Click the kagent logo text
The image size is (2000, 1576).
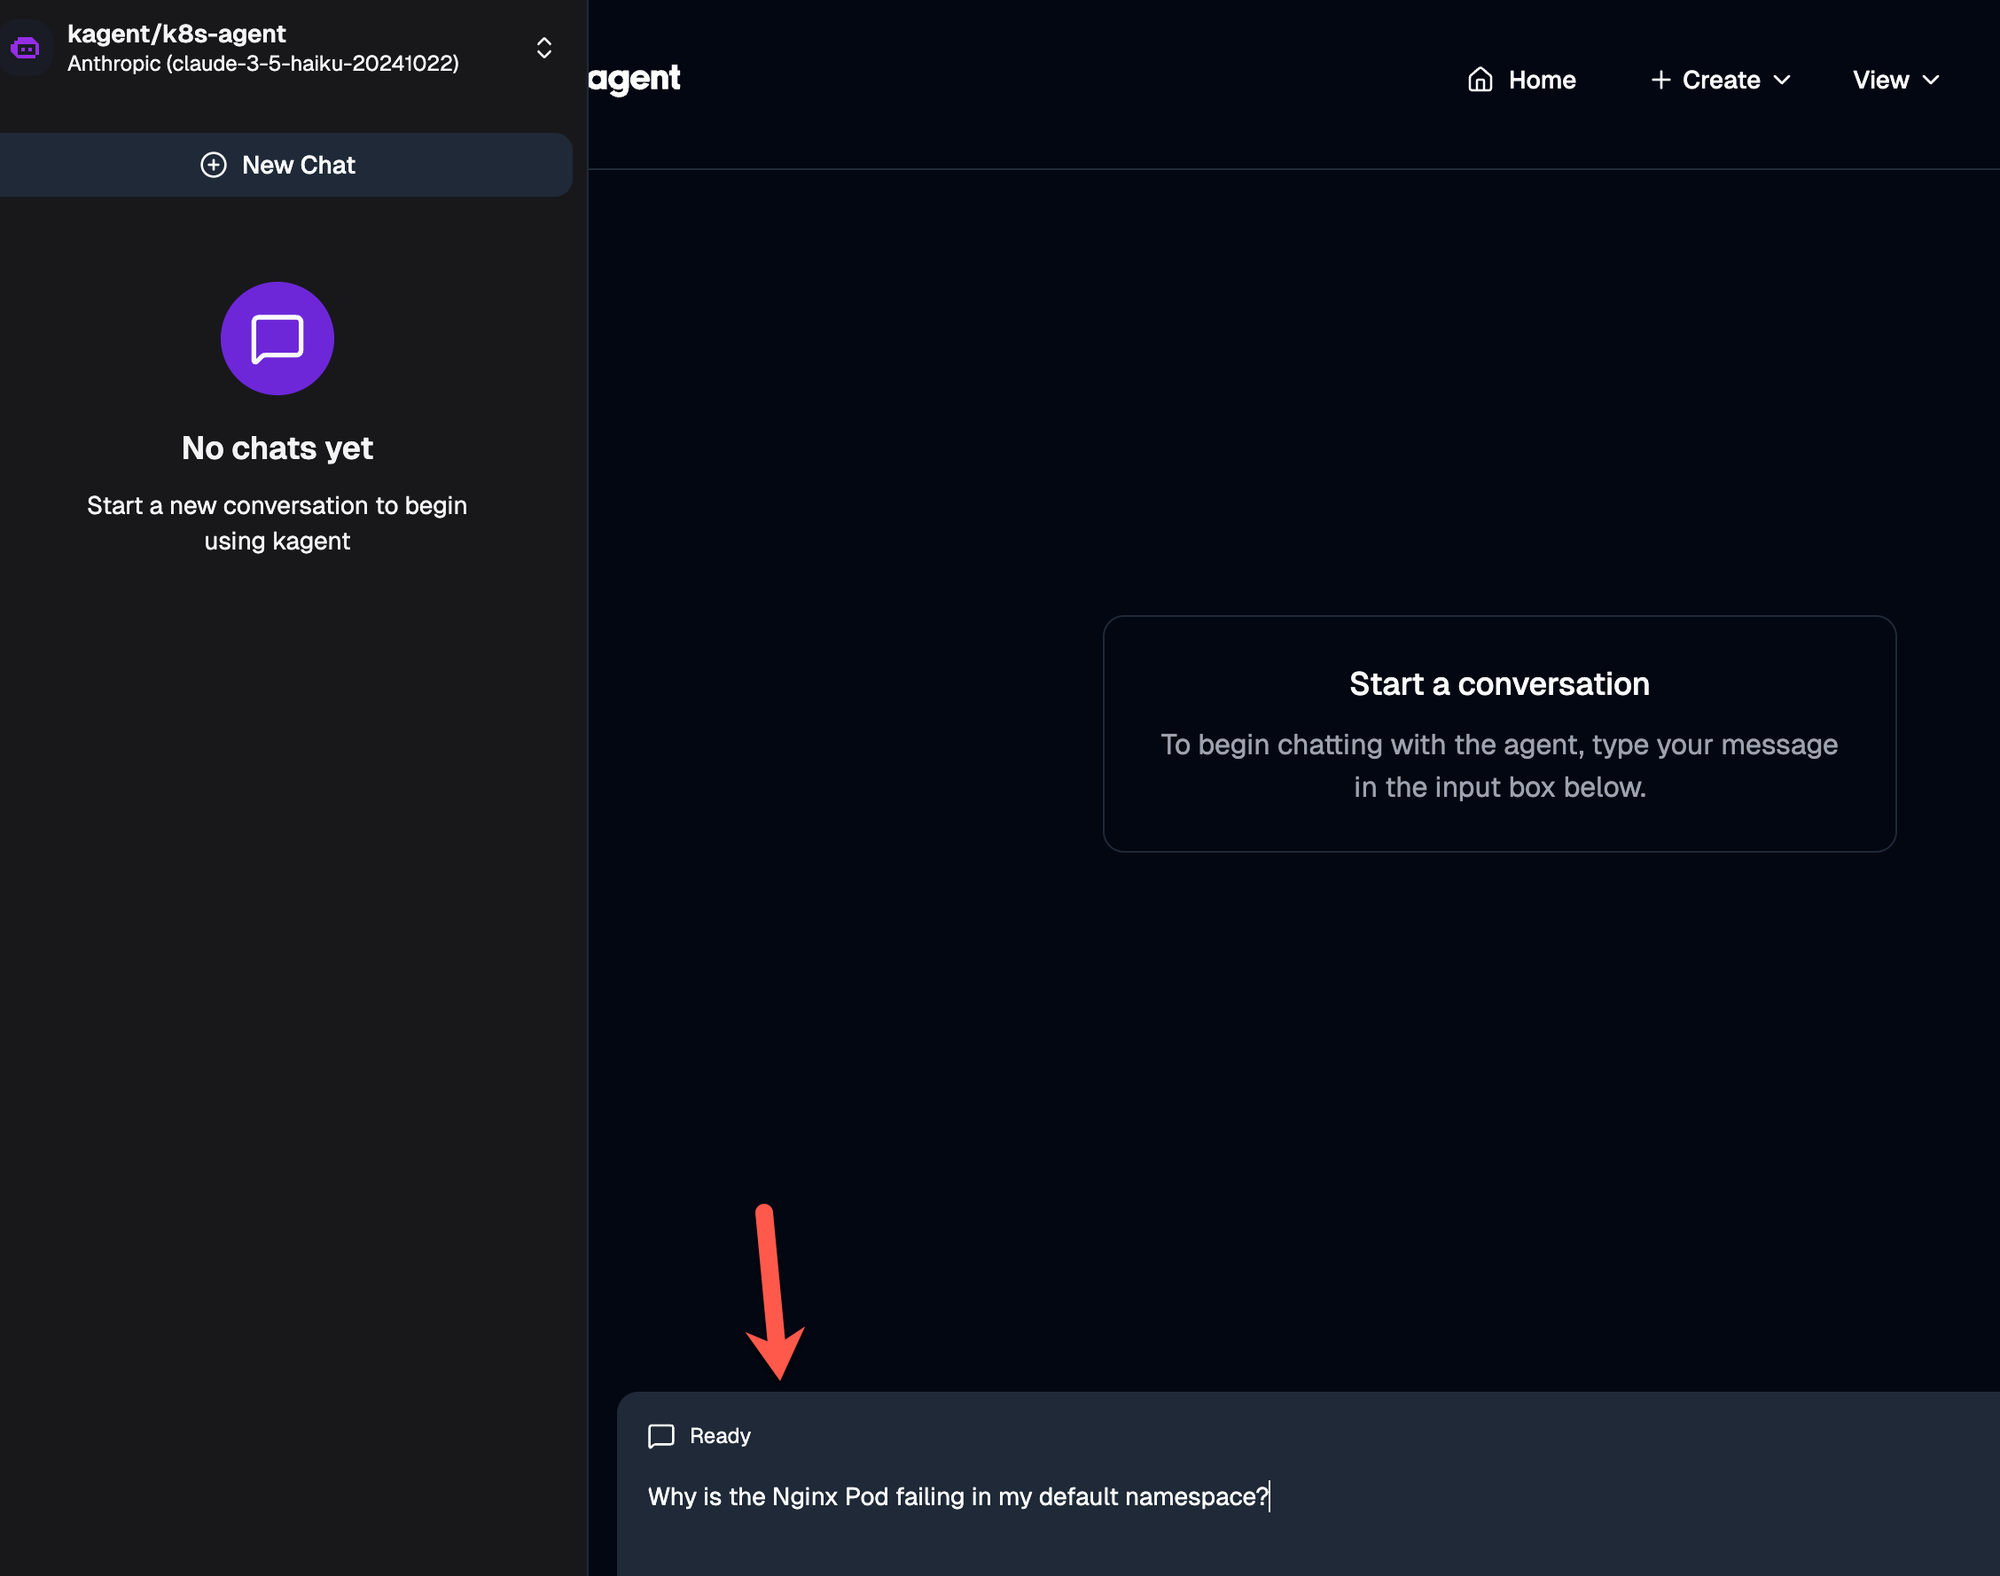point(634,78)
